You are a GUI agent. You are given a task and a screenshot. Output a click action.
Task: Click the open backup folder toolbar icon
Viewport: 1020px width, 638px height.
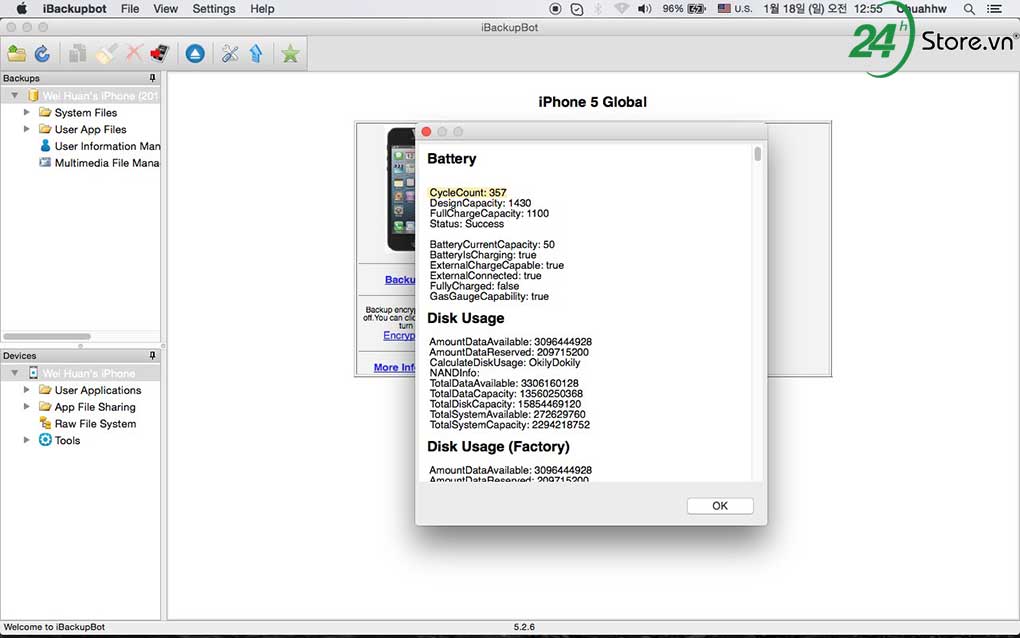click(x=17, y=54)
